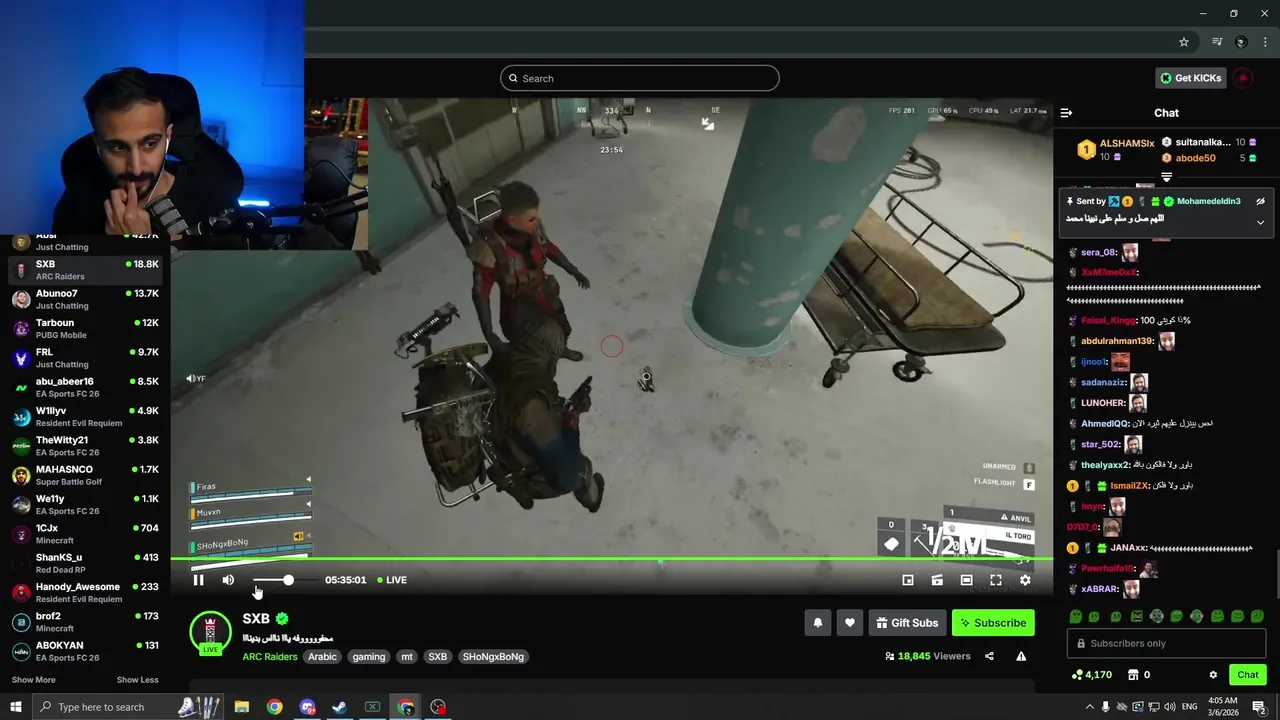Follow SXB with the heart button
This screenshot has width=1280, height=720.
tap(849, 623)
